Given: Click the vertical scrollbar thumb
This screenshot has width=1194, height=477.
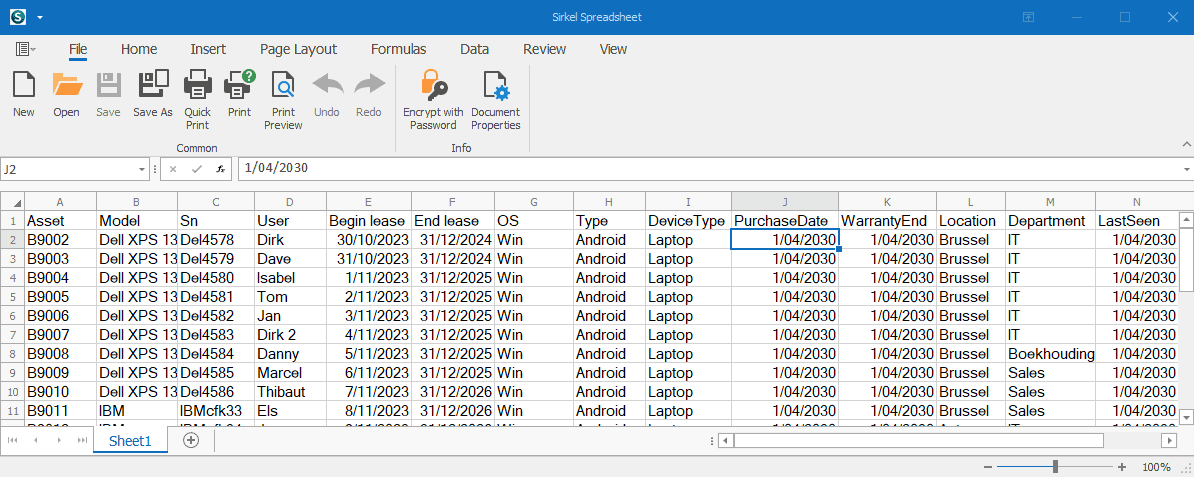Looking at the screenshot, I should [x=1186, y=260].
